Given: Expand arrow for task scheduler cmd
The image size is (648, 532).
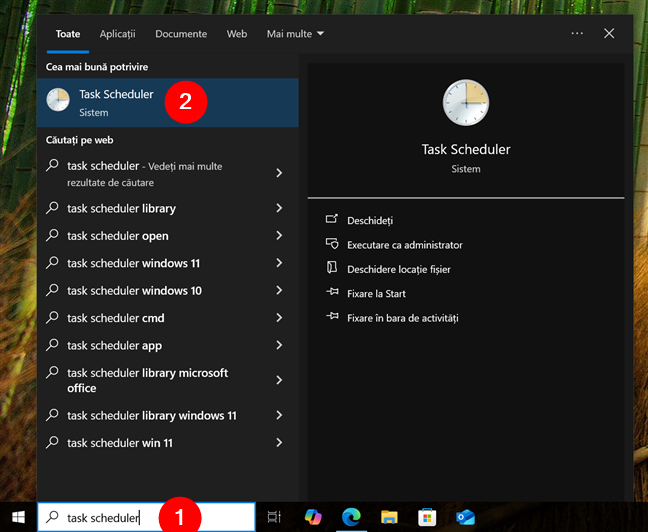Looking at the screenshot, I should click(x=279, y=317).
